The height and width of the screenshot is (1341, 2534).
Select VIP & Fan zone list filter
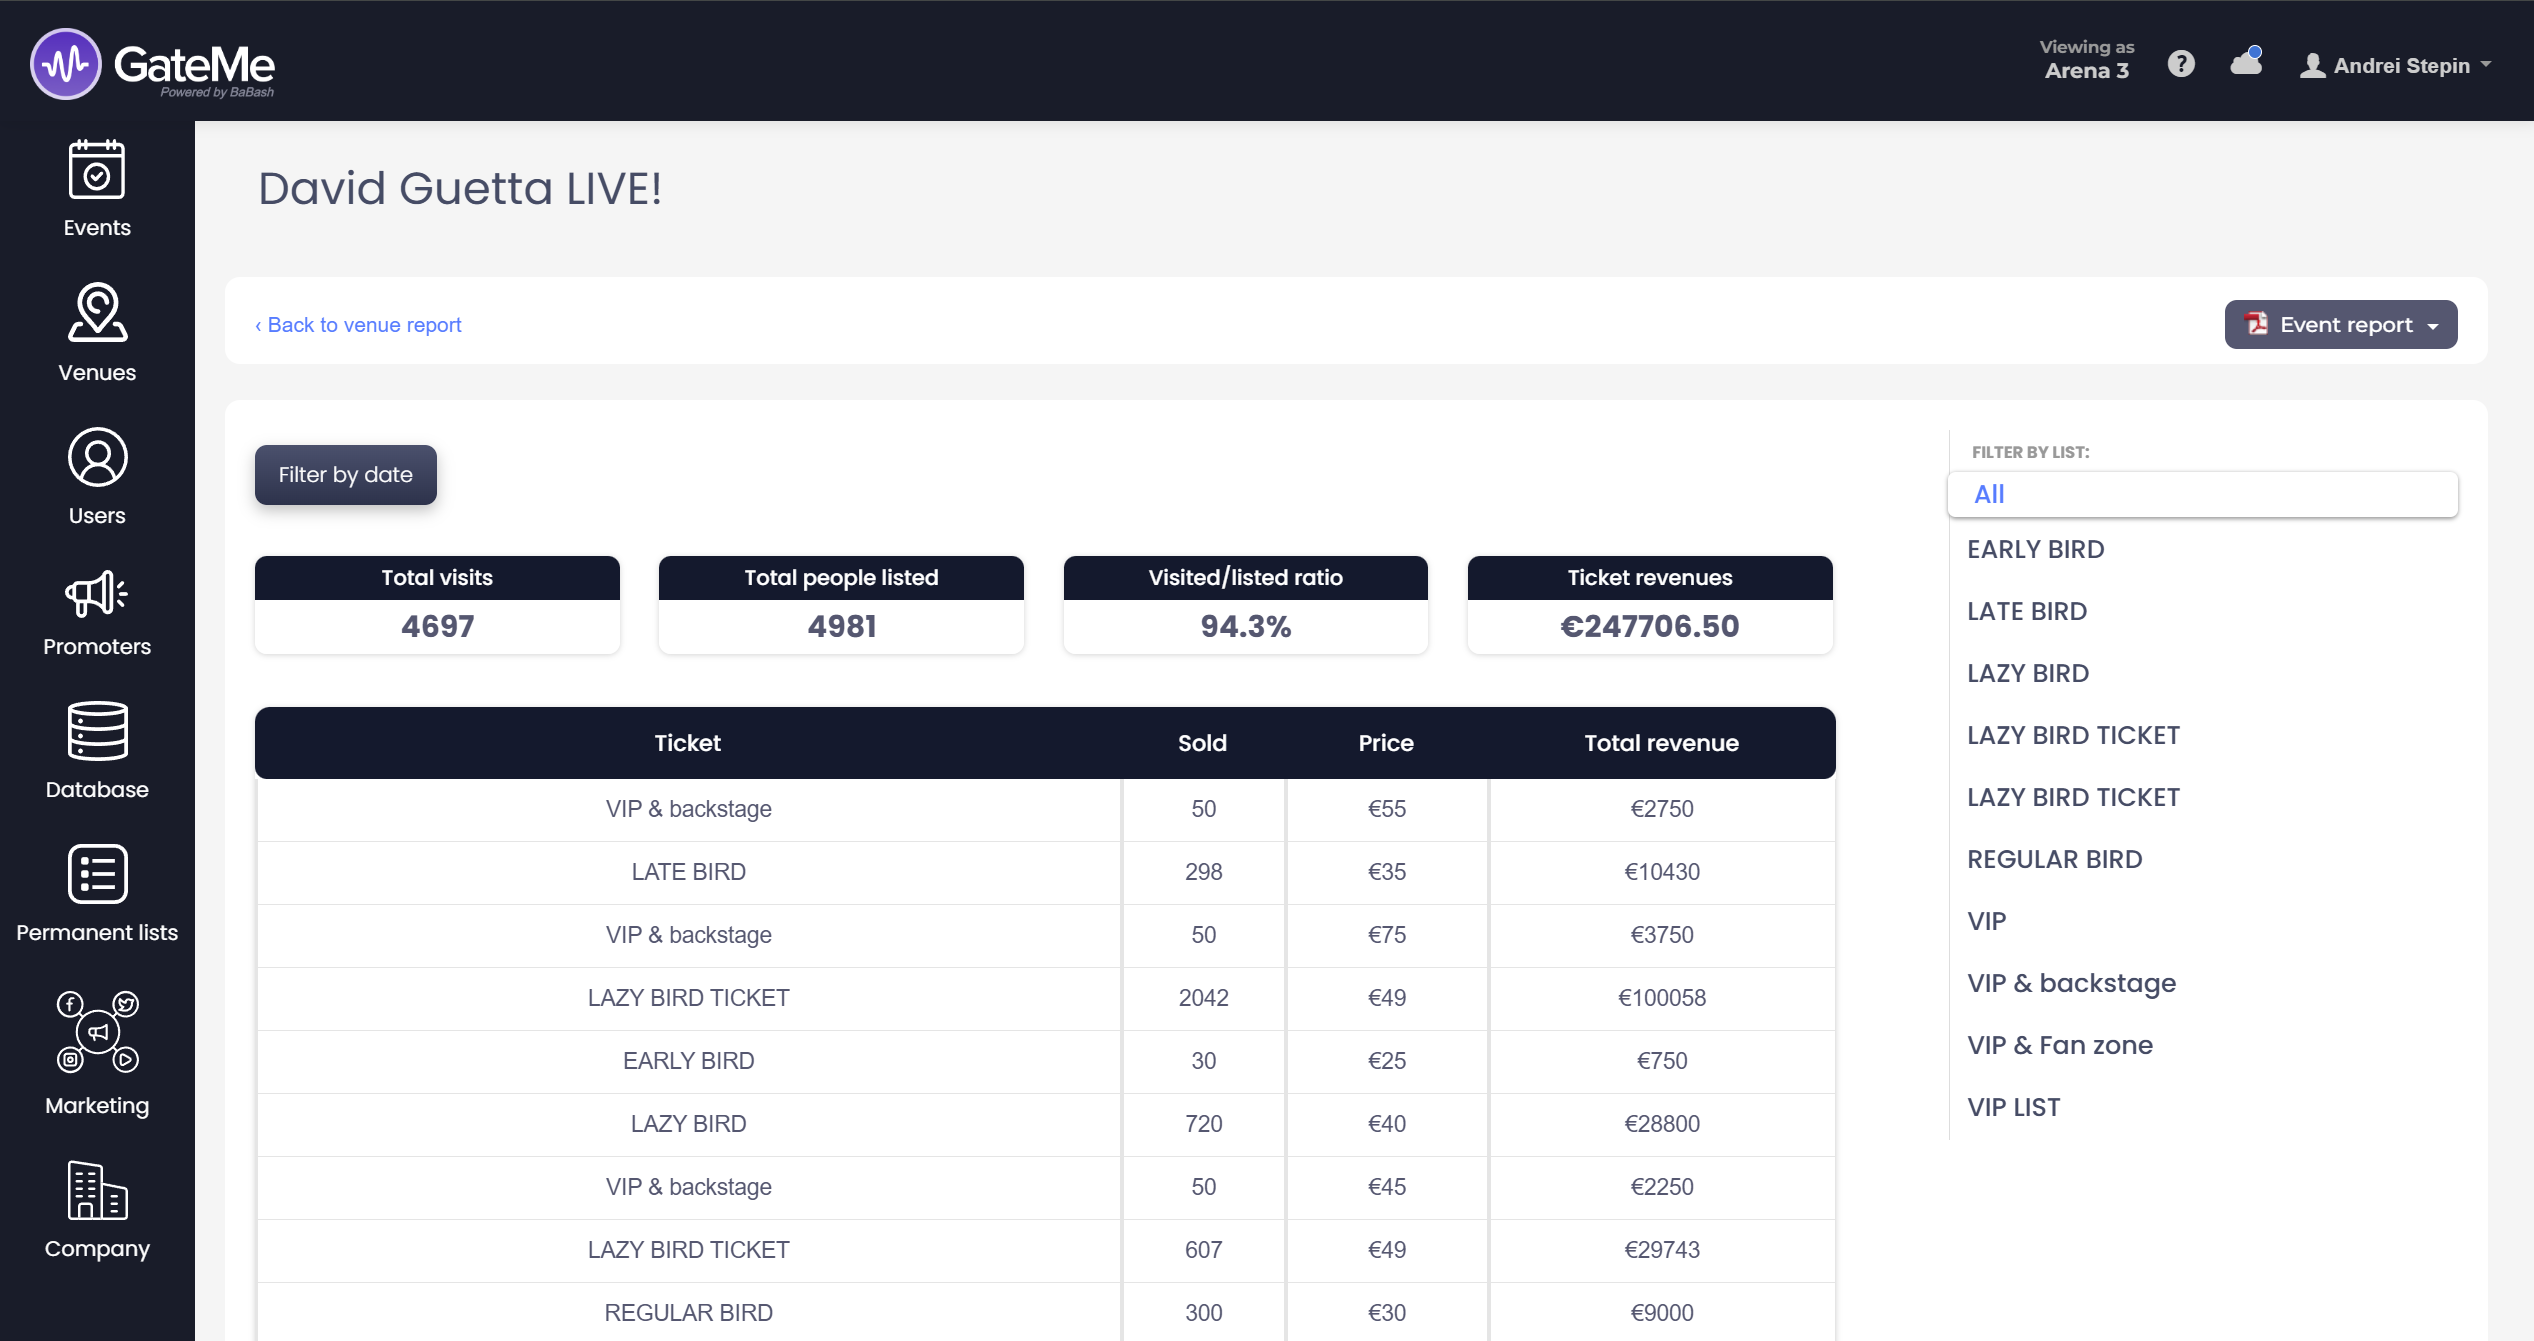click(x=2060, y=1045)
